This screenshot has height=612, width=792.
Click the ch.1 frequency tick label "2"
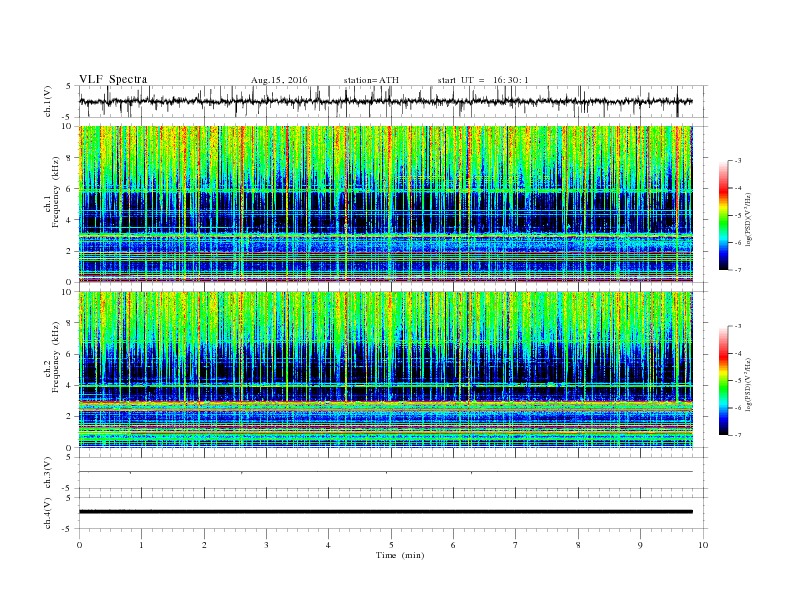click(x=69, y=251)
